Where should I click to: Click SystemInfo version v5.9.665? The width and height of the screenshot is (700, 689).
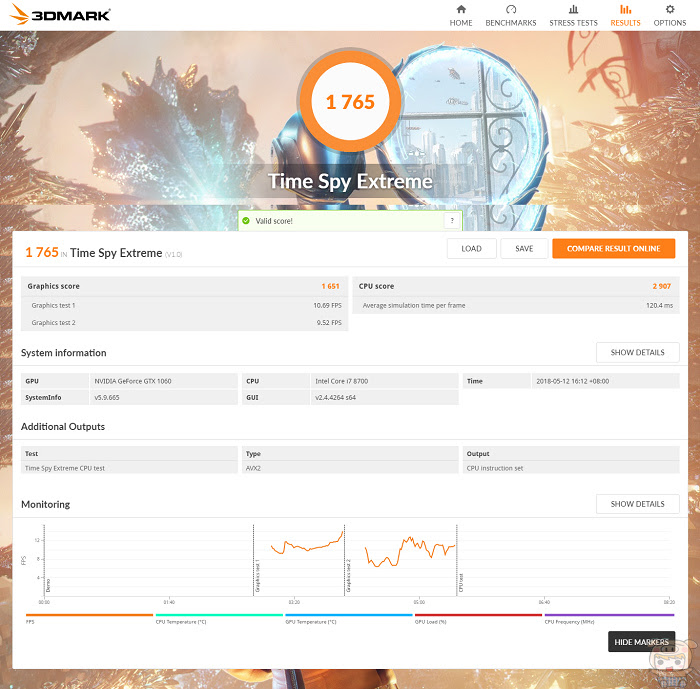click(x=107, y=397)
